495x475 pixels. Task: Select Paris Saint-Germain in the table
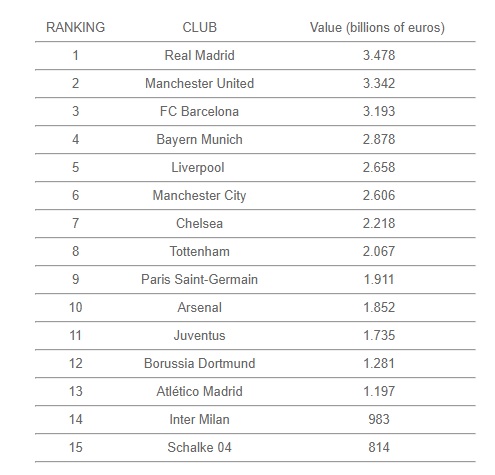coord(199,279)
